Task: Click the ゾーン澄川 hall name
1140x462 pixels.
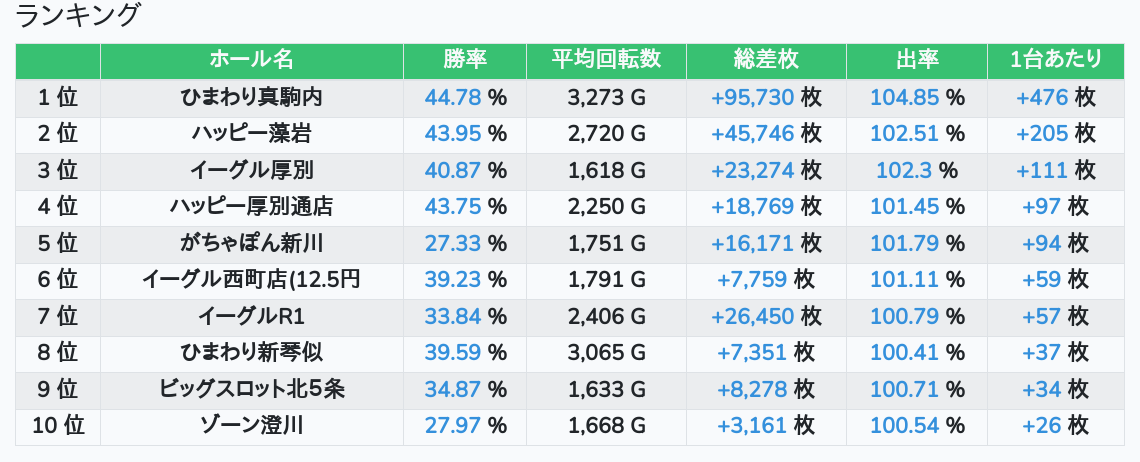Action: click(251, 425)
